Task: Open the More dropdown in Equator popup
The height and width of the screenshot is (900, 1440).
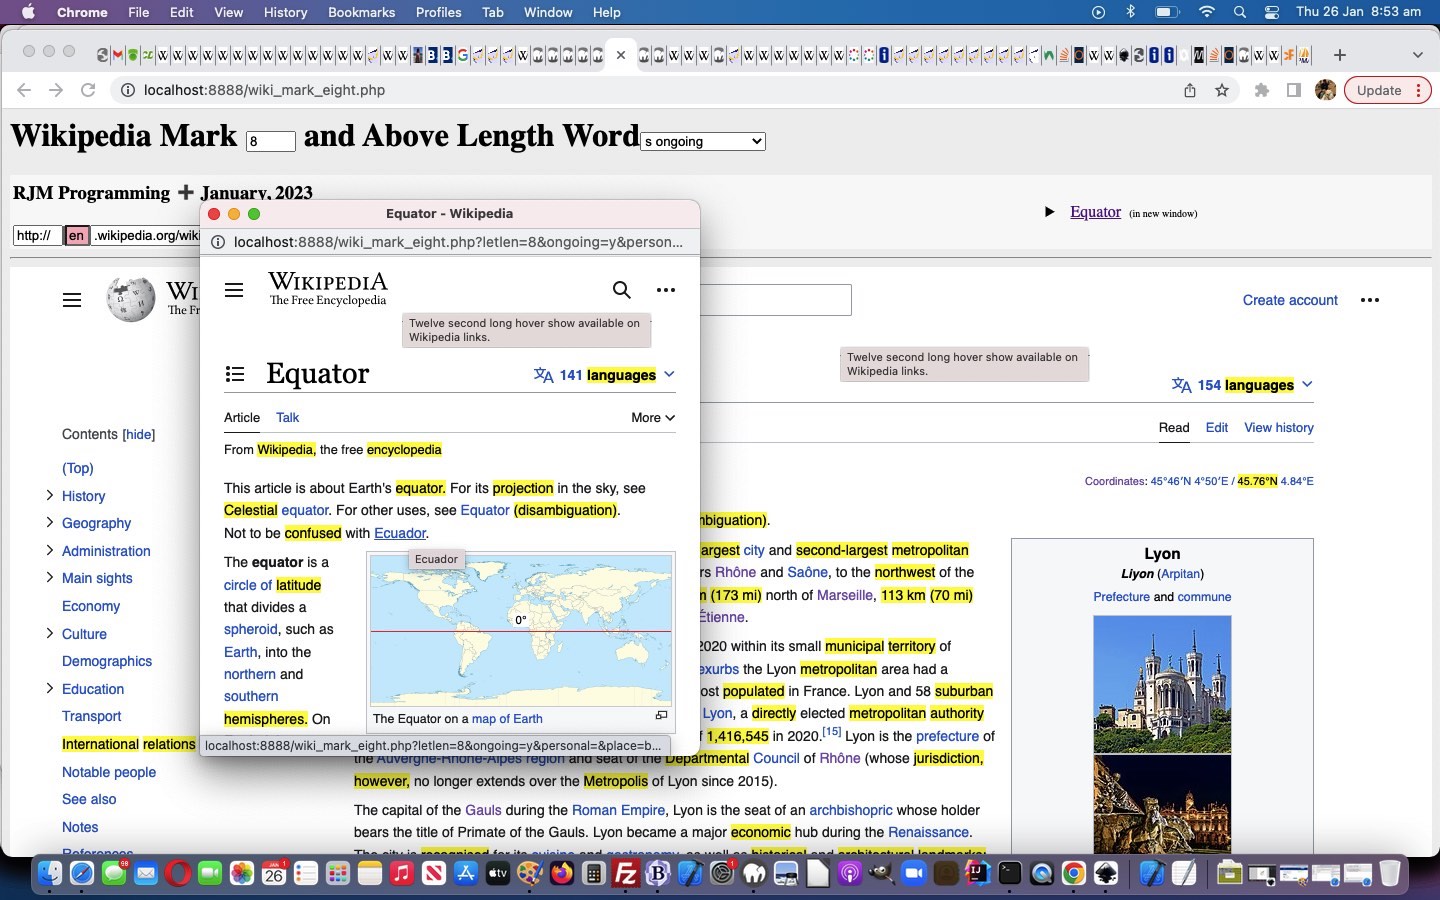Action: point(653,418)
